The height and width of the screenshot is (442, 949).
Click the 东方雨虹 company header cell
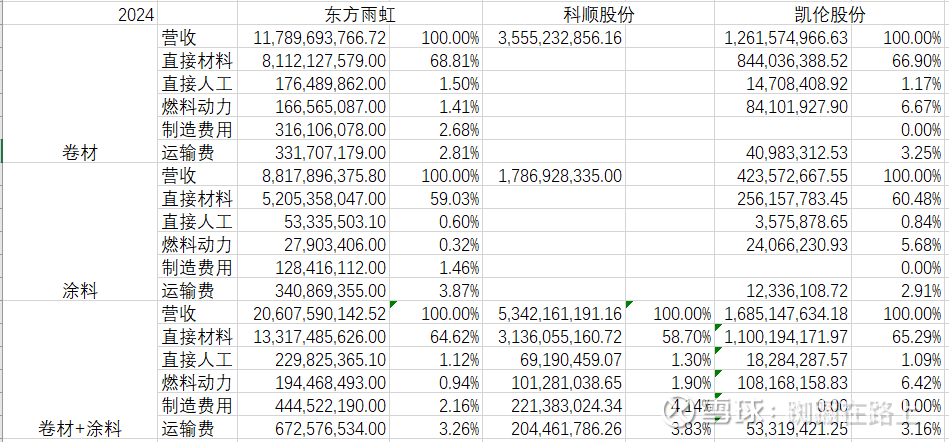359,15
